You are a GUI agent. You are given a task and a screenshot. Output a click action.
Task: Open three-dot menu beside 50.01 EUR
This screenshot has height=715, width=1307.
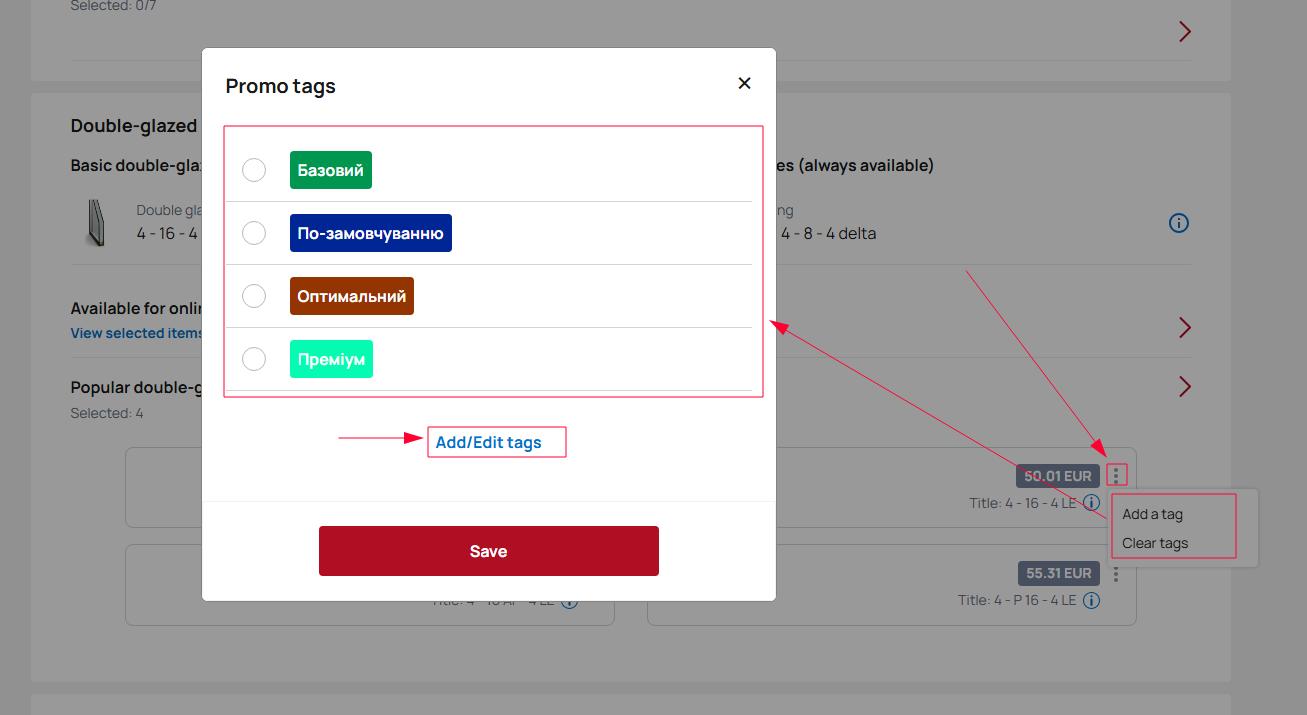[1116, 476]
